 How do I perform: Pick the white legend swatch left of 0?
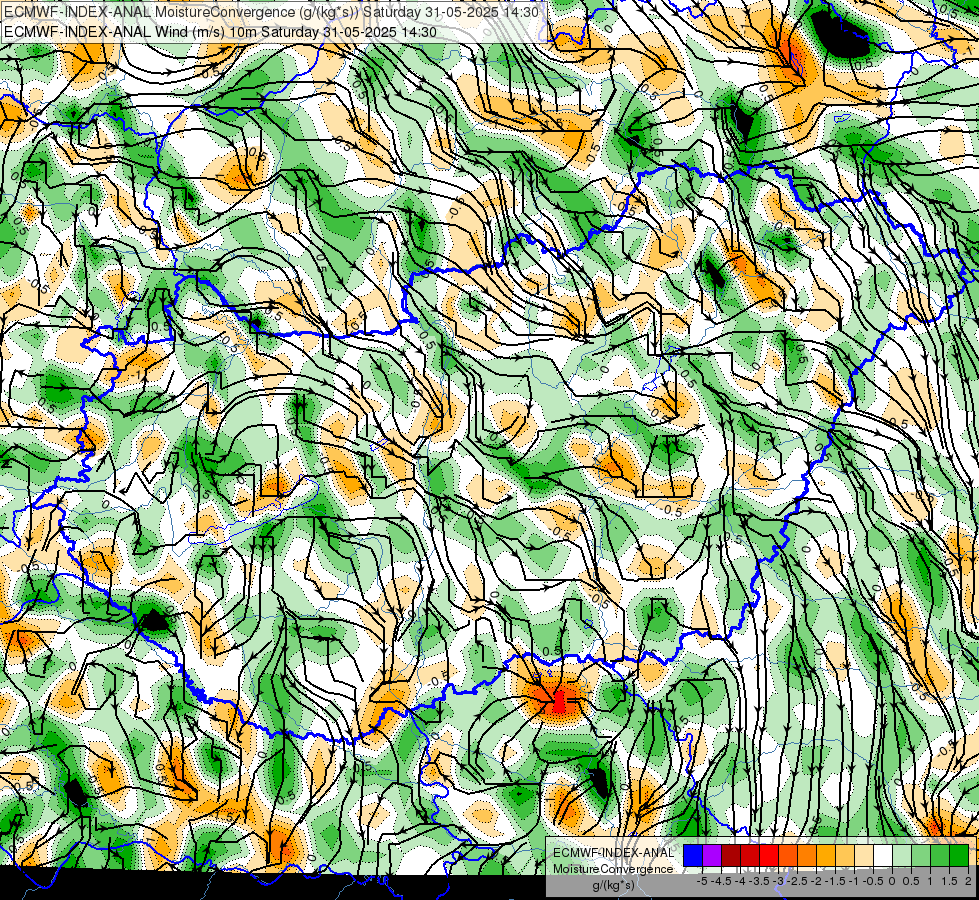(883, 855)
